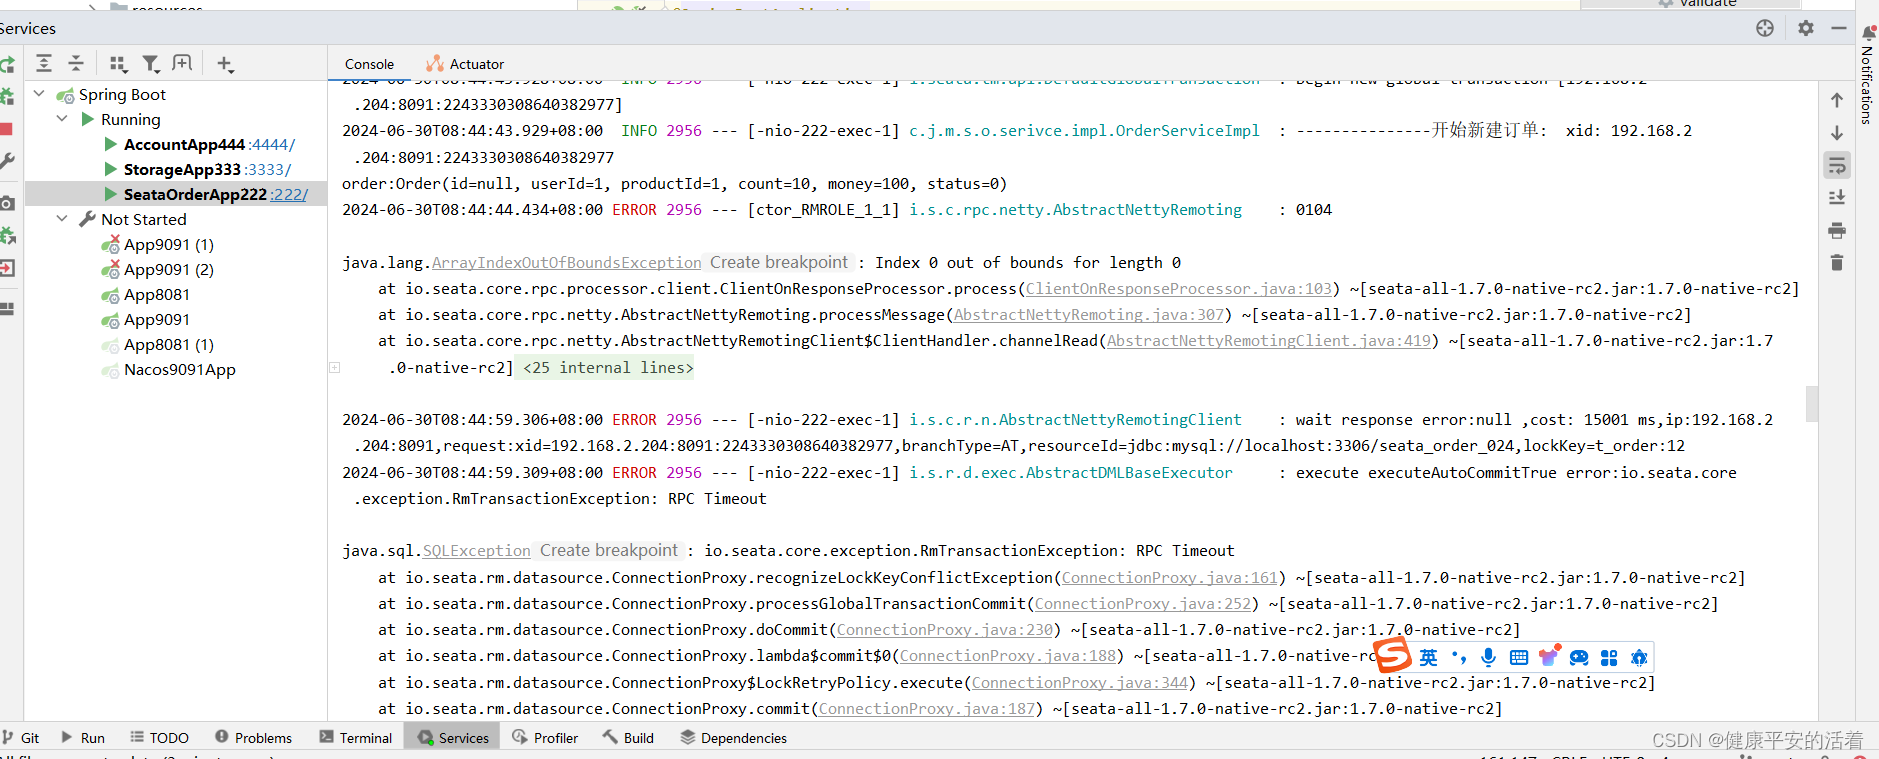
Task: Collapse the Spring Boot tree node
Action: click(40, 94)
